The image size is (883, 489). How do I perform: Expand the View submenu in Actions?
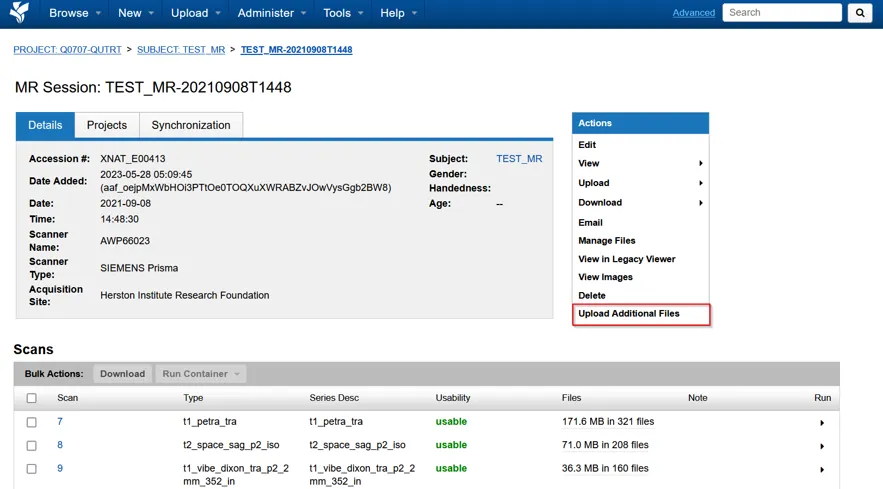click(x=640, y=163)
